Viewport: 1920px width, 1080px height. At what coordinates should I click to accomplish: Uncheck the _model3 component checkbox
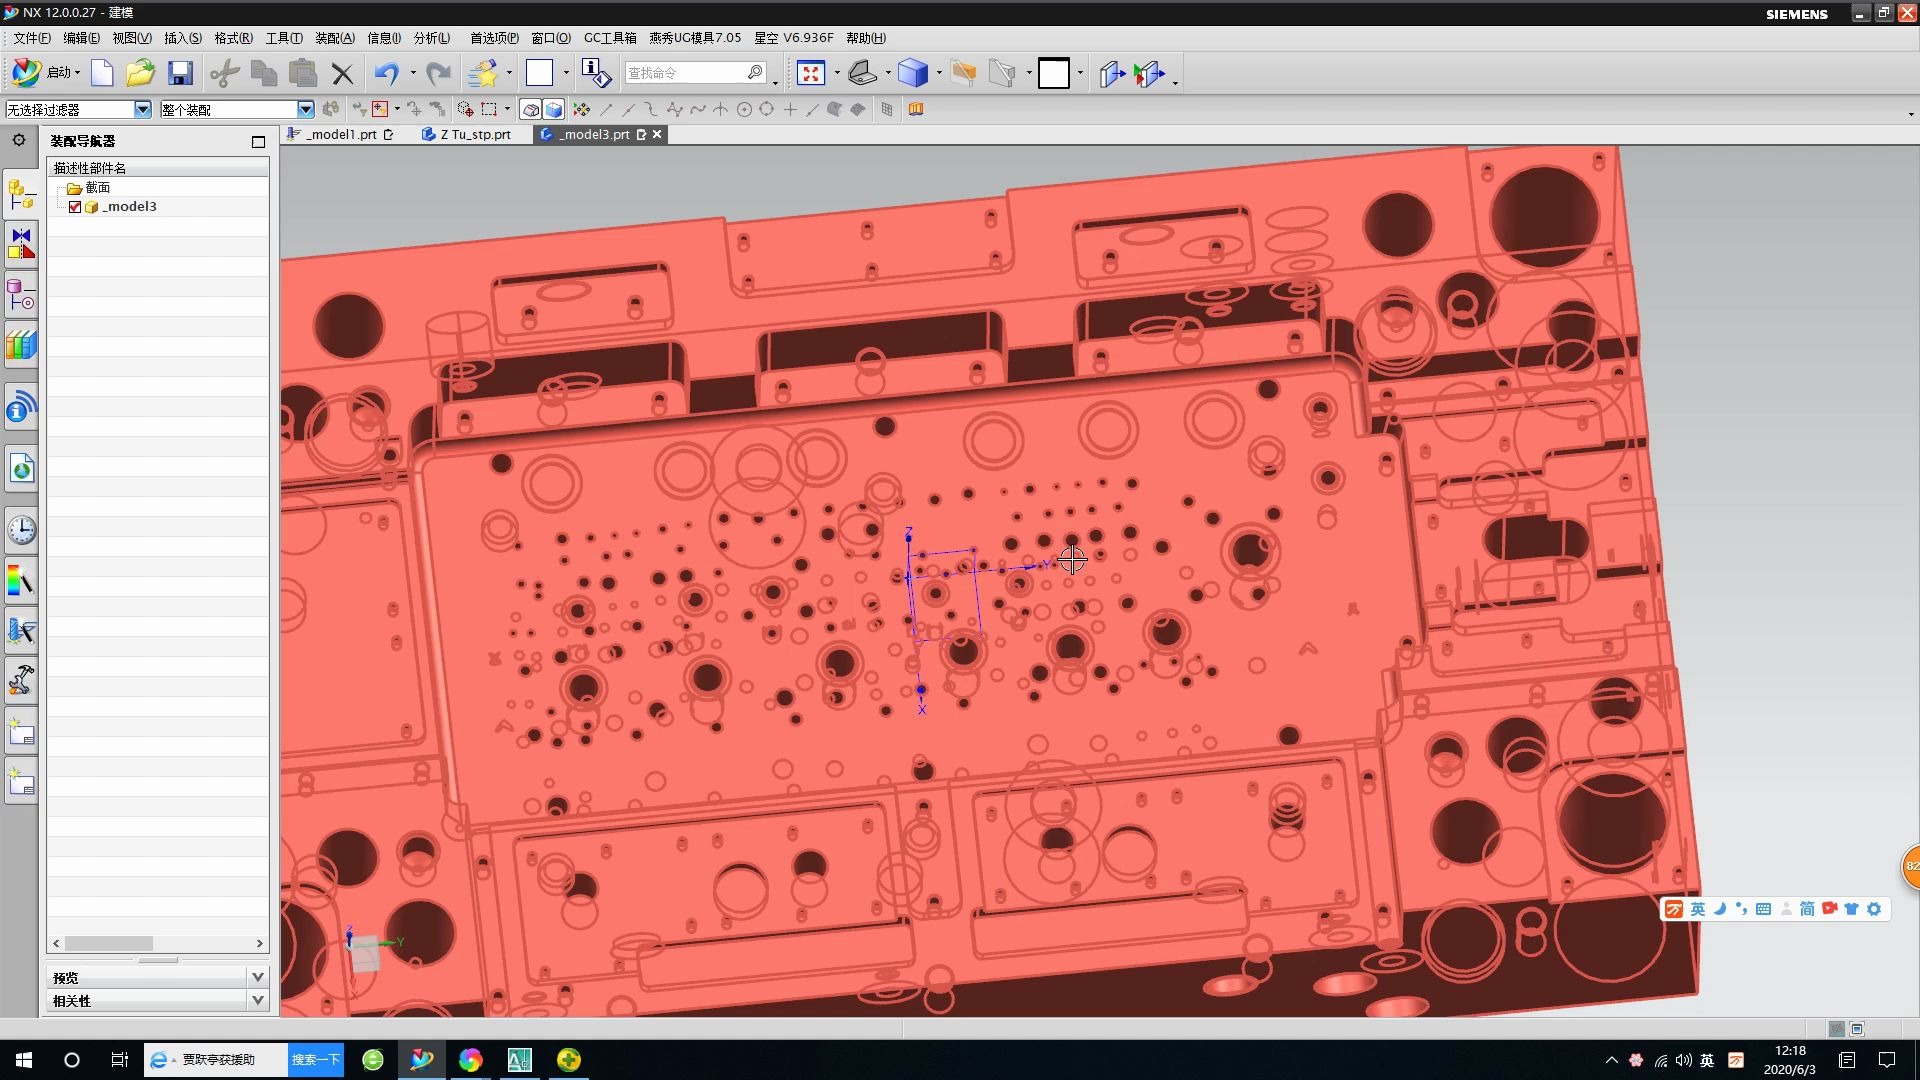coord(75,207)
